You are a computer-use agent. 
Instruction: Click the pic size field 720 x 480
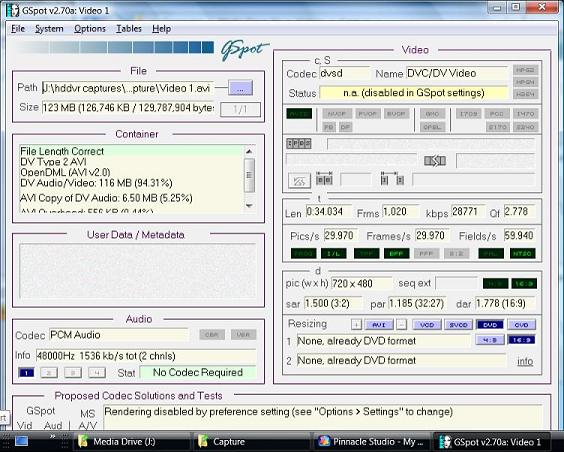tap(361, 283)
